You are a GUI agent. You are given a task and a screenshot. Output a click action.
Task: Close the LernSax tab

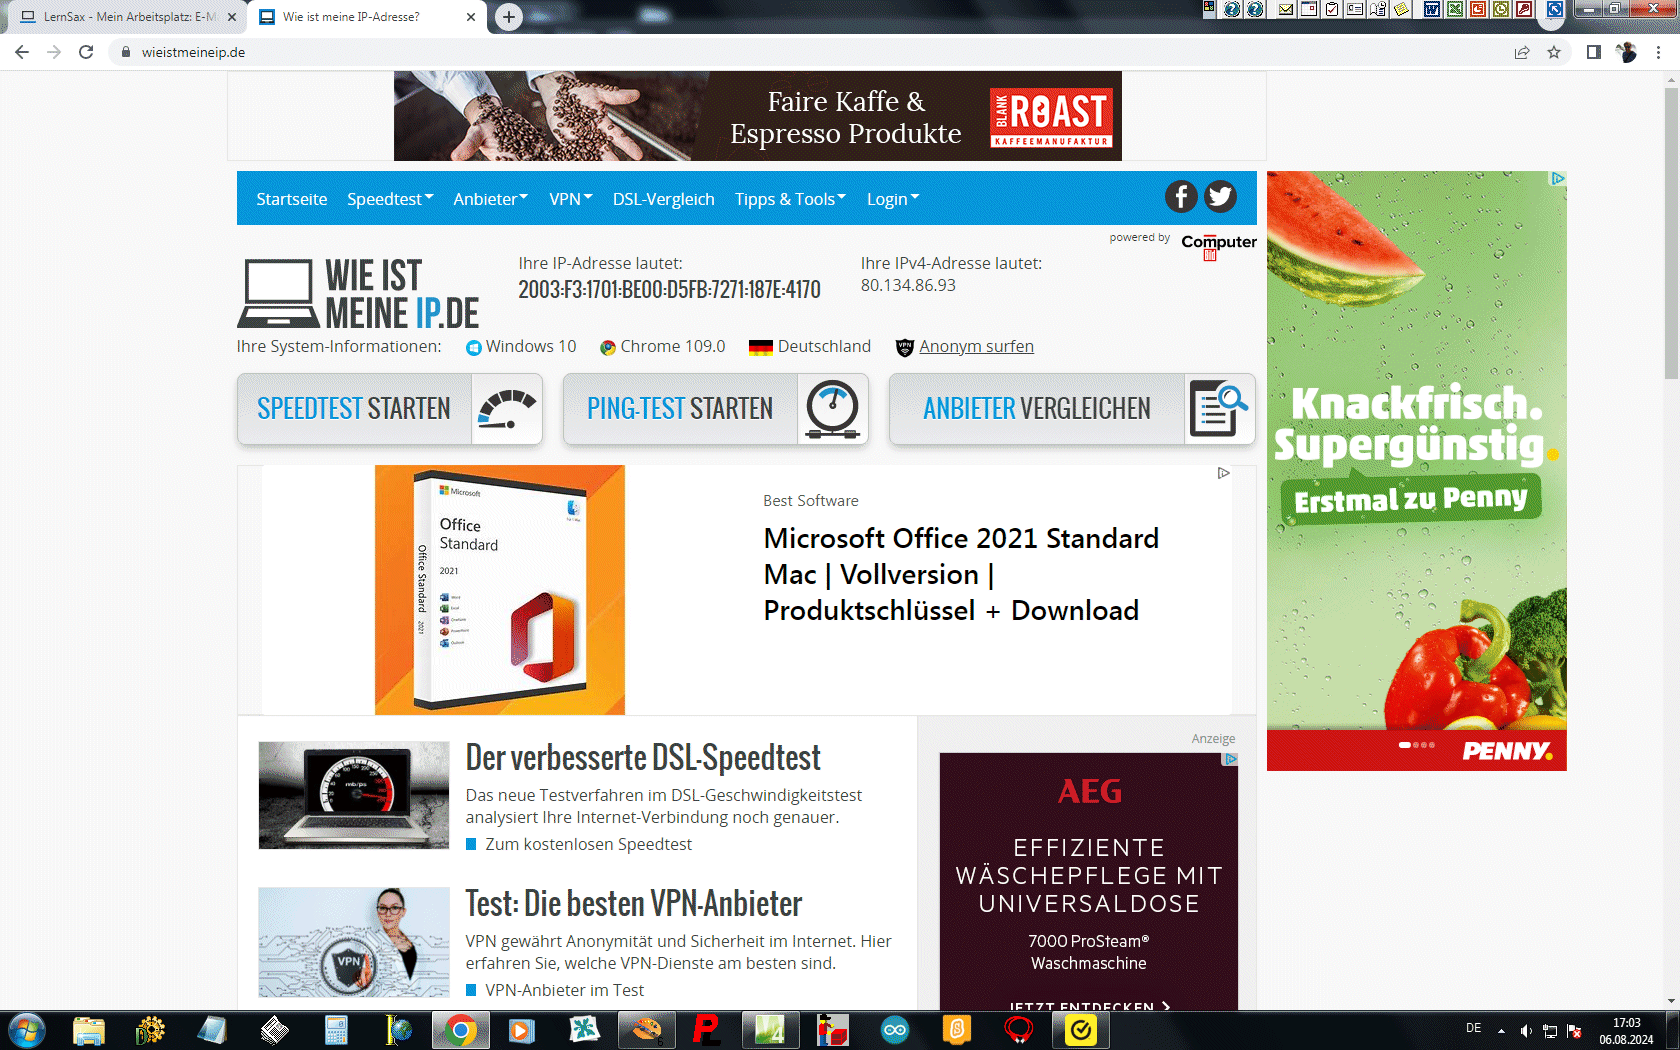[x=232, y=17]
